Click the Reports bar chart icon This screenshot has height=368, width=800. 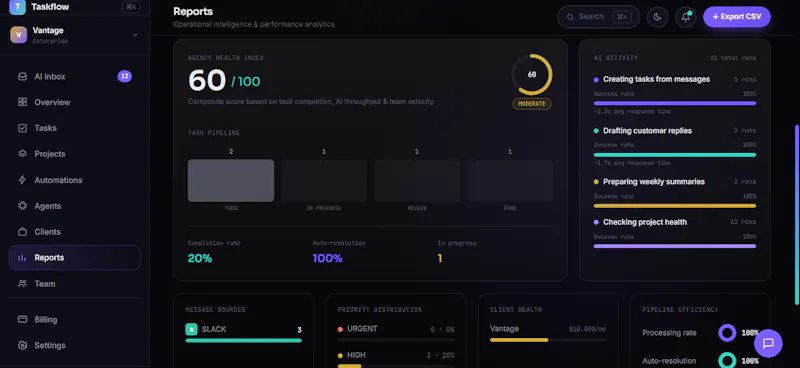tap(22, 258)
